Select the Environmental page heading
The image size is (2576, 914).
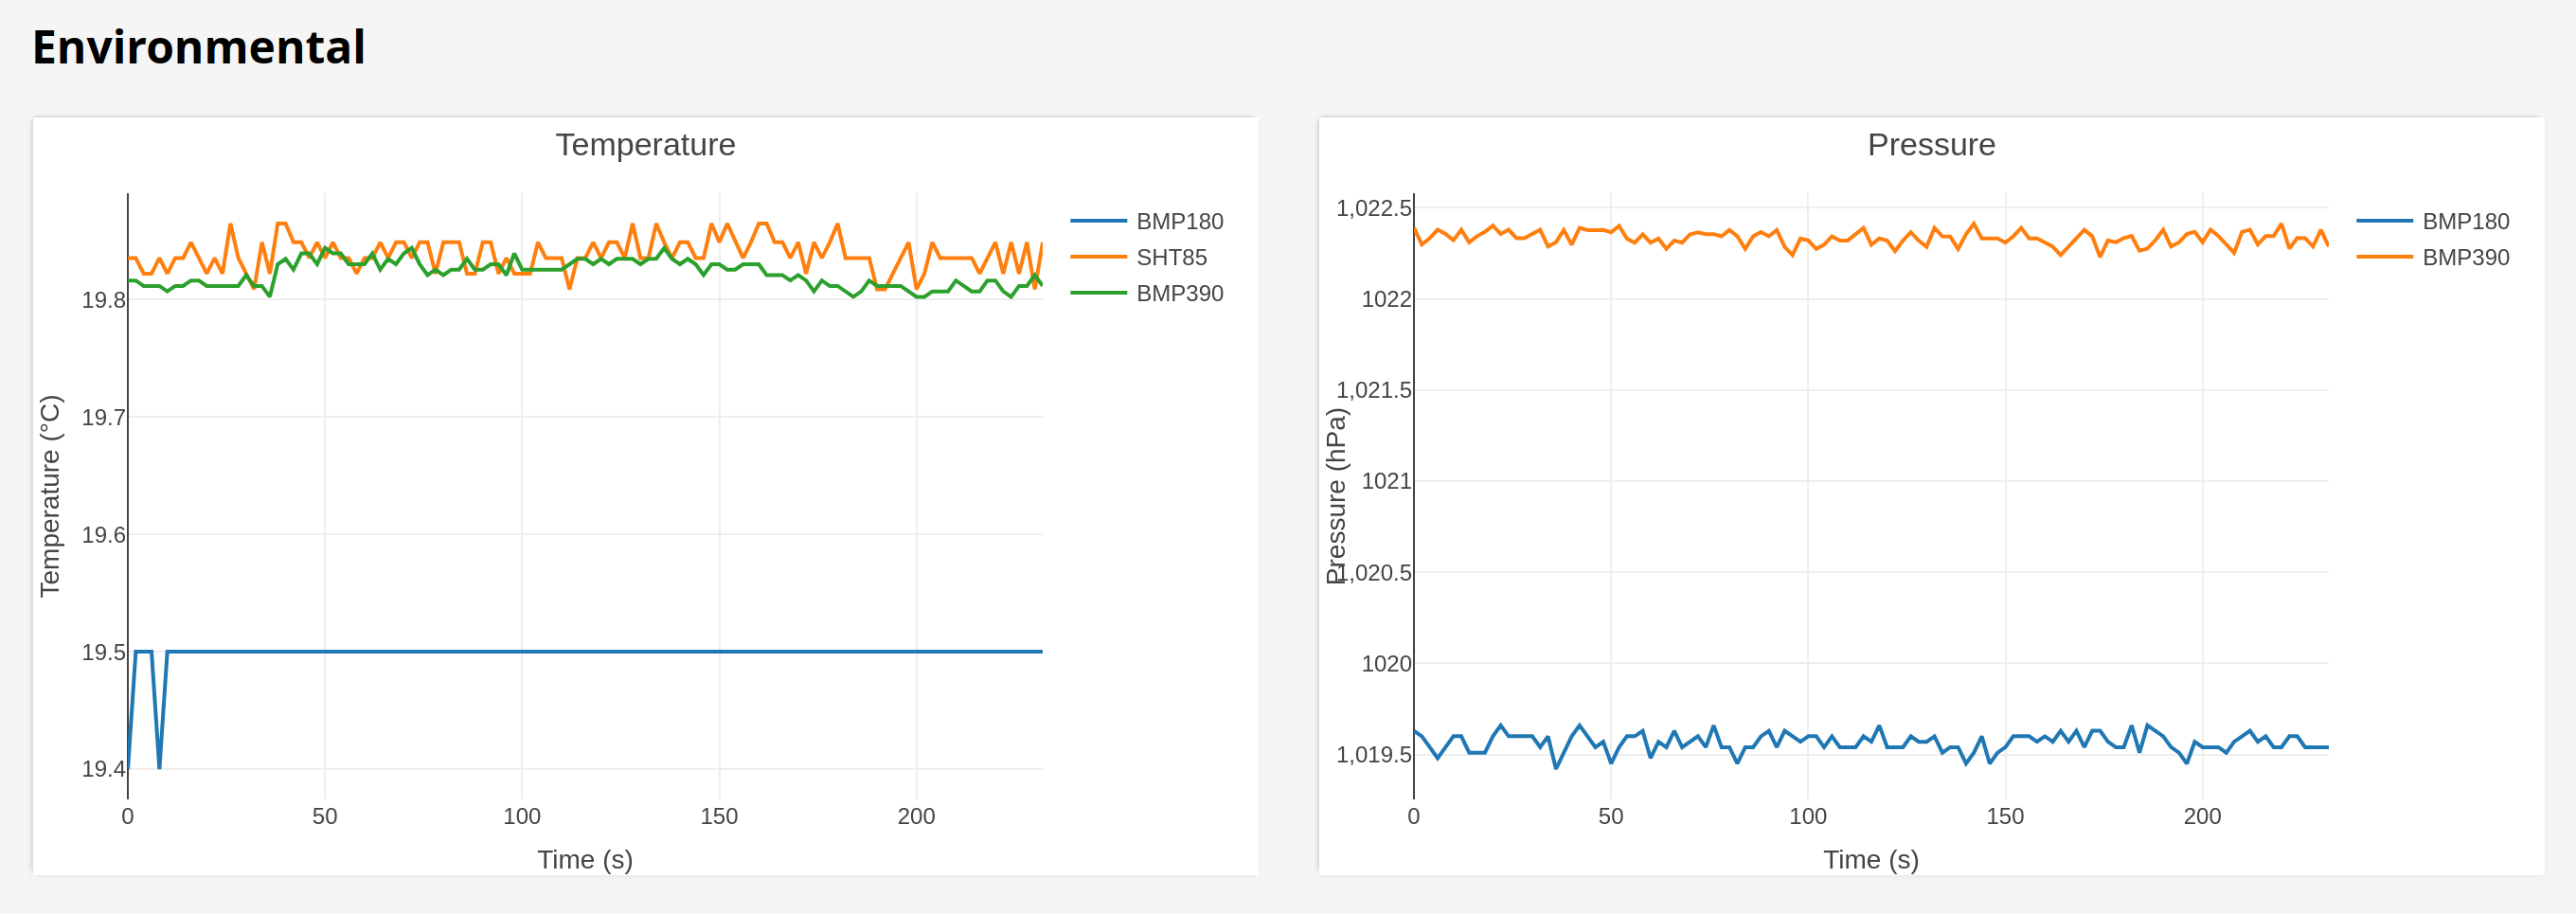pos(199,47)
